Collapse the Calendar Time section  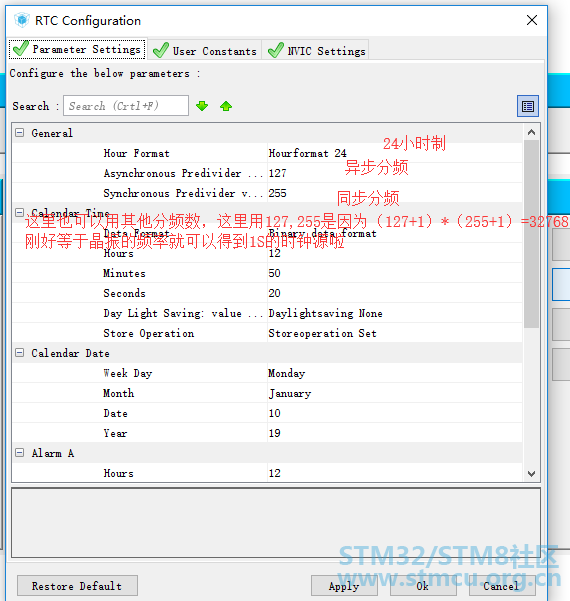pos(20,212)
